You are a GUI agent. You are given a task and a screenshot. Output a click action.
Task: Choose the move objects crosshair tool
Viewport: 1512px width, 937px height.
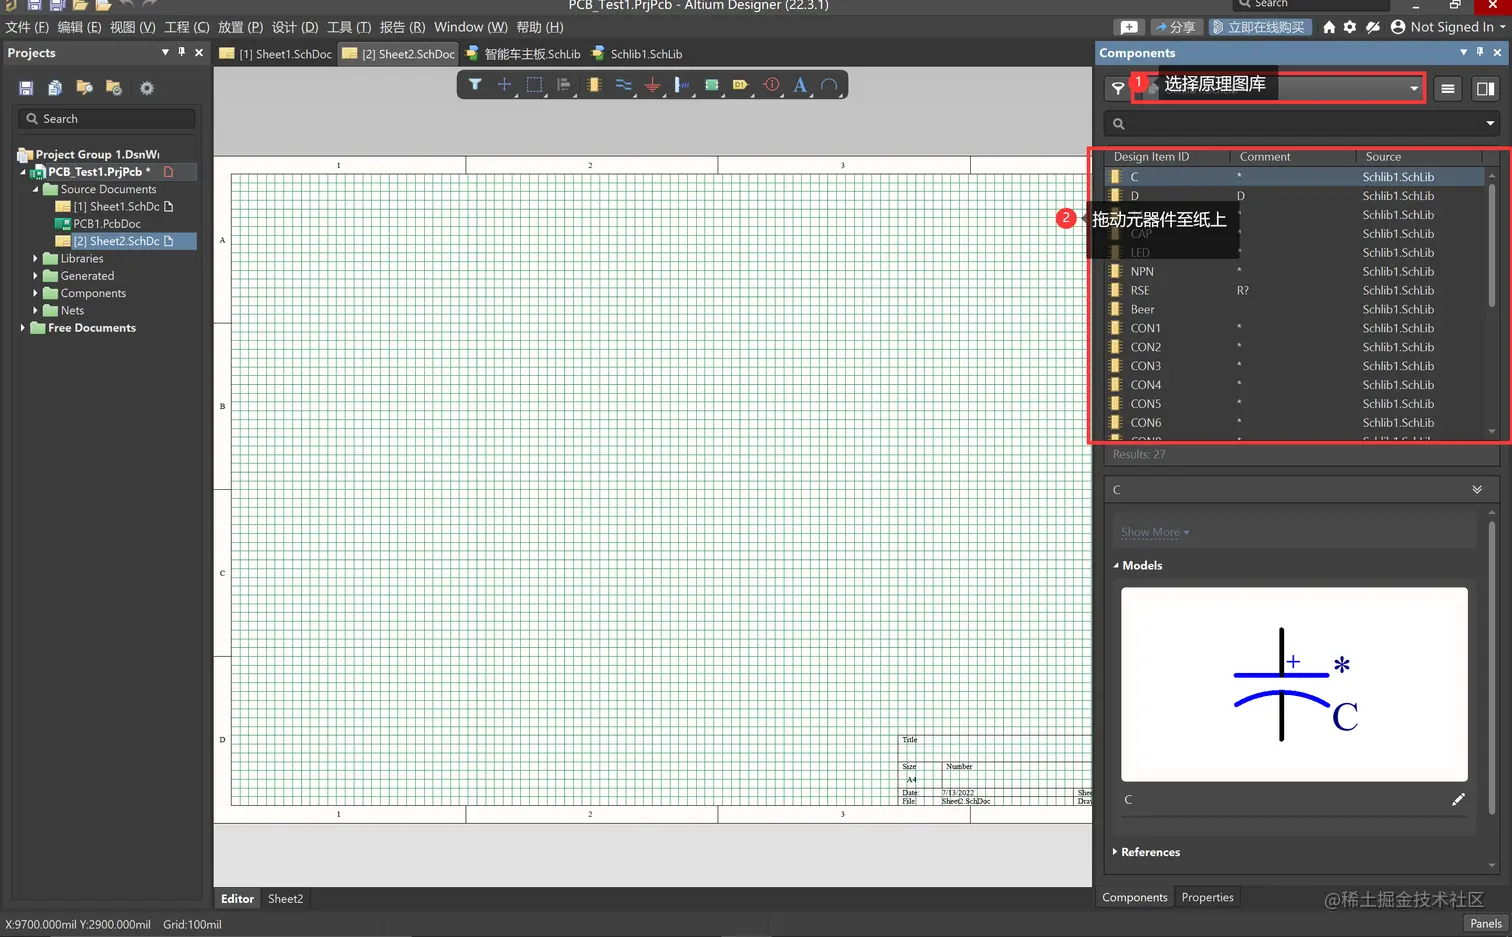[x=504, y=85]
